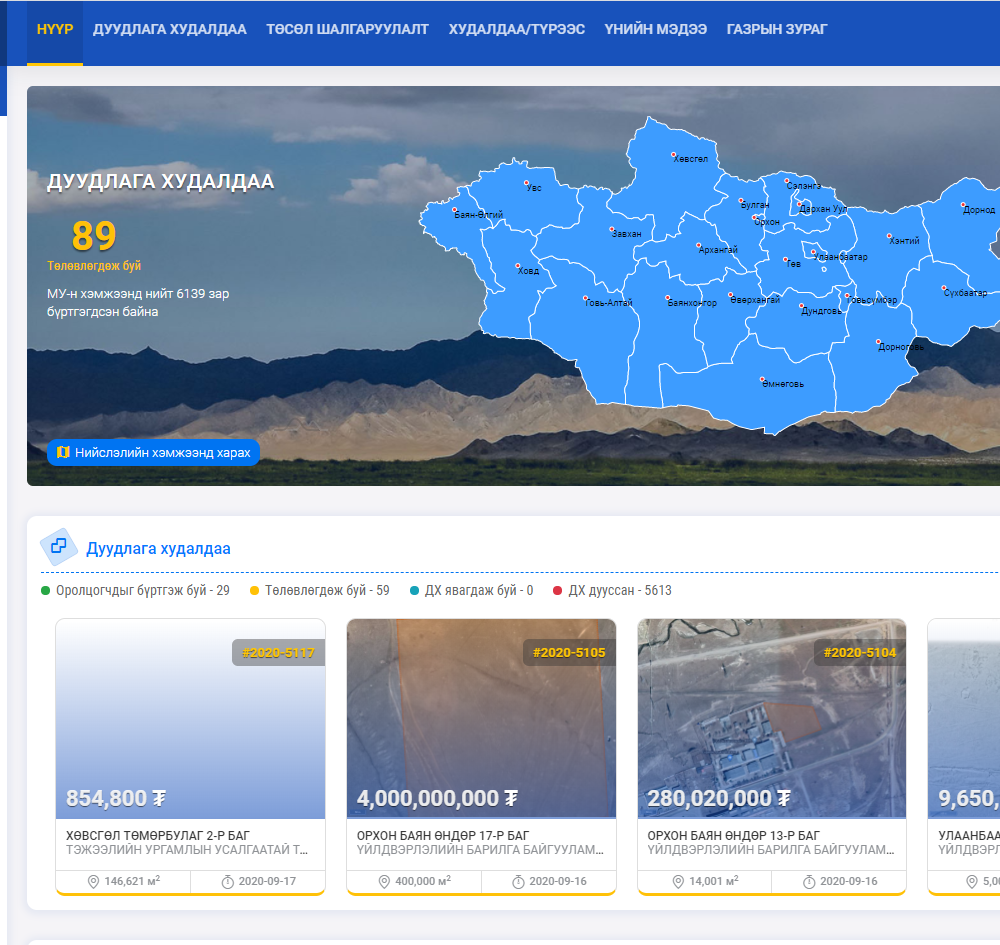
Task: Open auction card #2020-5117 image
Action: coord(190,719)
